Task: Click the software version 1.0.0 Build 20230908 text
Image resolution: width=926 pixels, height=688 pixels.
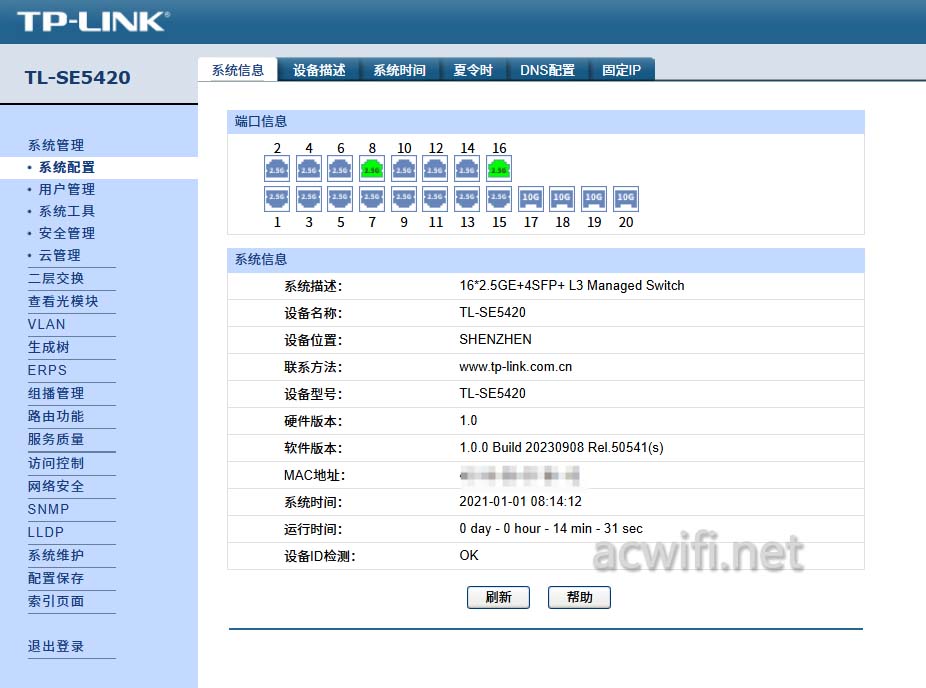Action: (562, 448)
